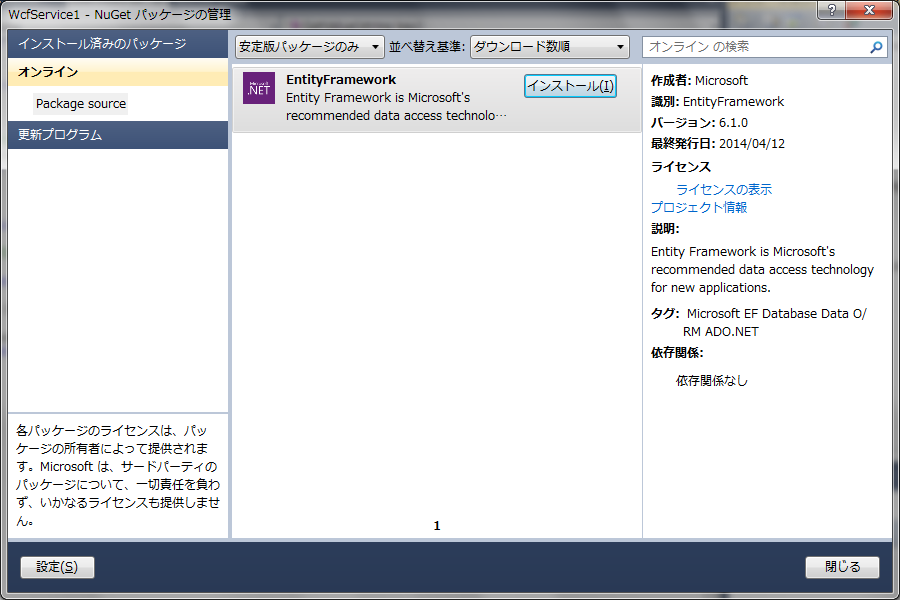
Task: Open the 安定版パッケージのみ dropdown
Action: pos(310,47)
